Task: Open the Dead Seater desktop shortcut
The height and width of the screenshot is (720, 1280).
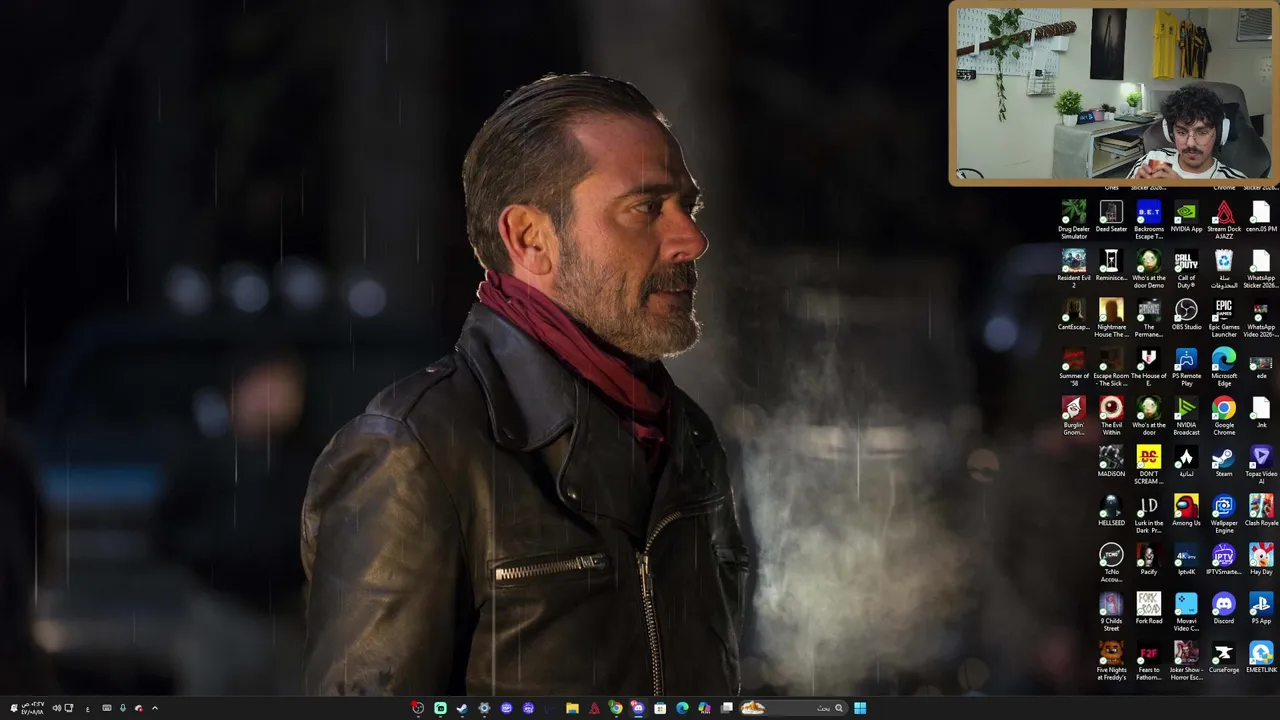Action: tap(1111, 216)
